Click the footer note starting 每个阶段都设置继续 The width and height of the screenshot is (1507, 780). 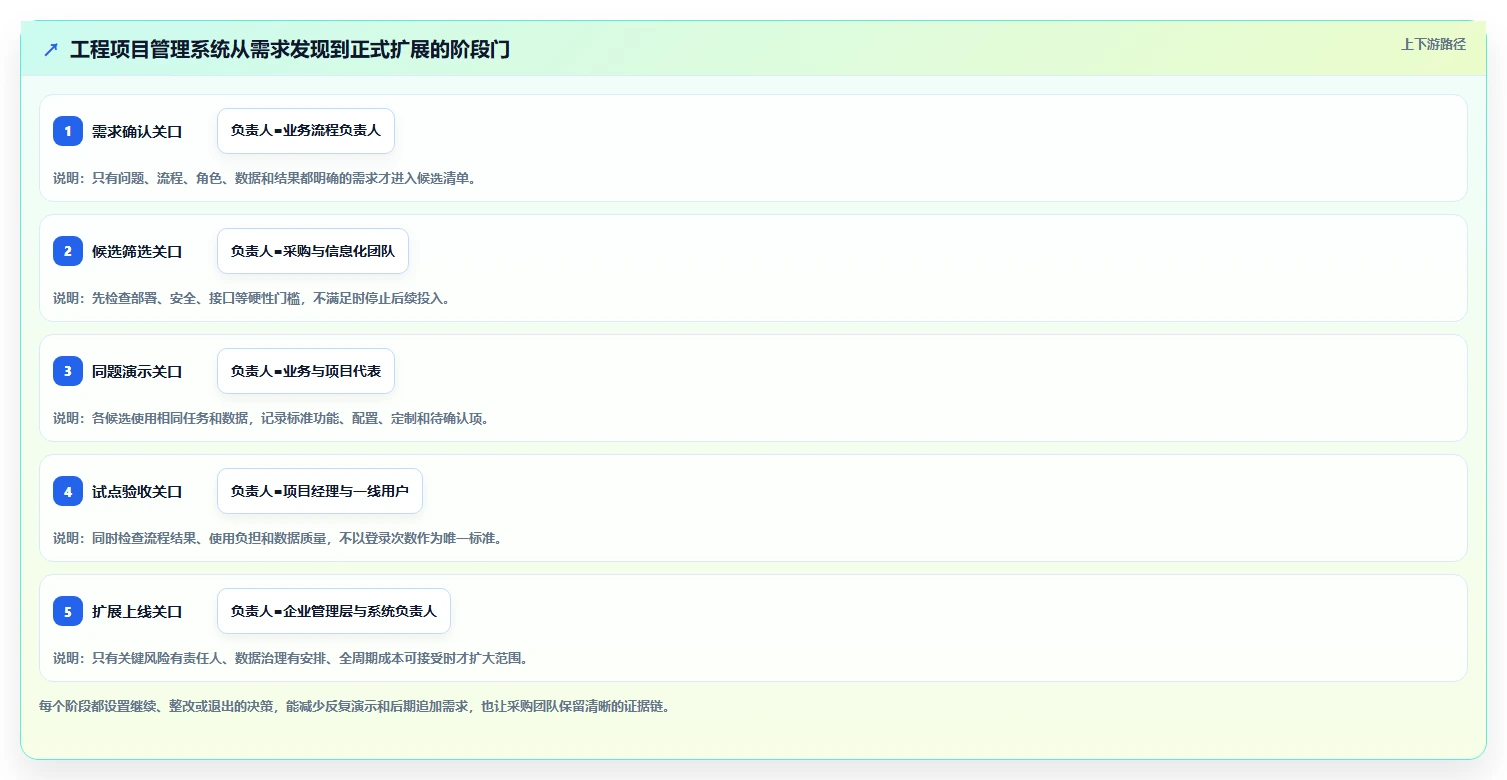pos(354,706)
